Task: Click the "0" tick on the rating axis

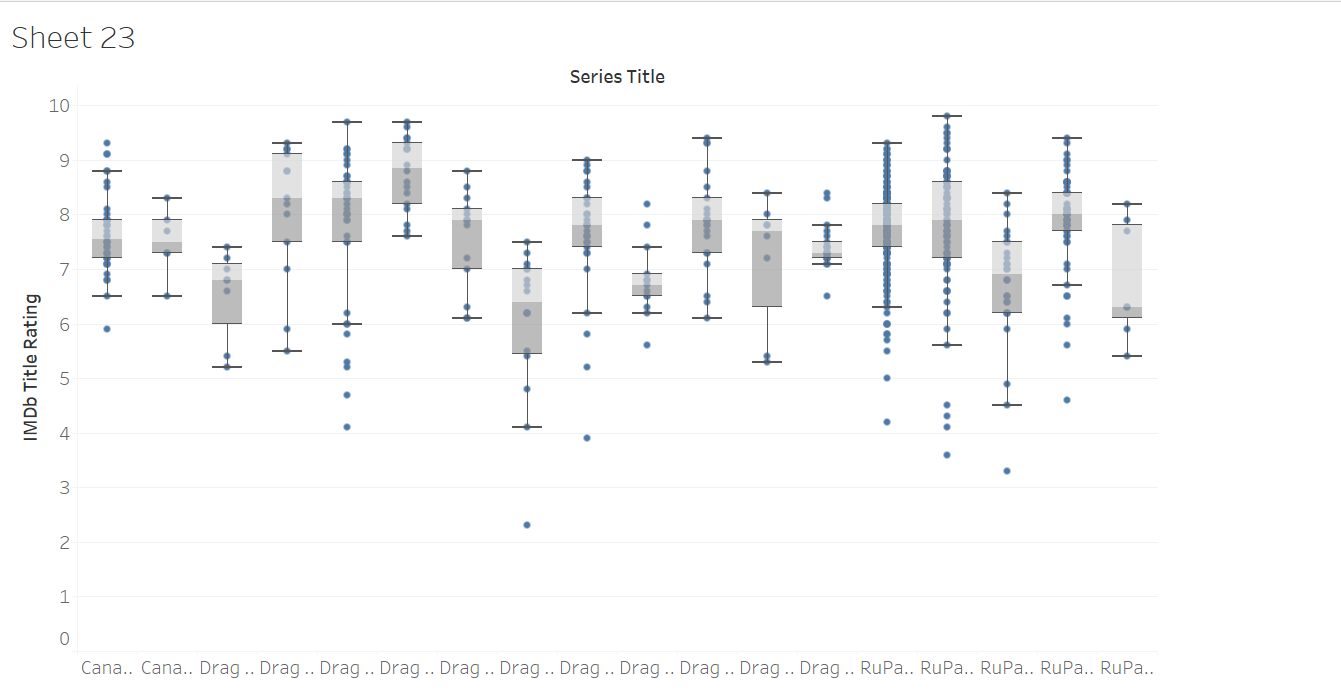Action: (x=65, y=639)
